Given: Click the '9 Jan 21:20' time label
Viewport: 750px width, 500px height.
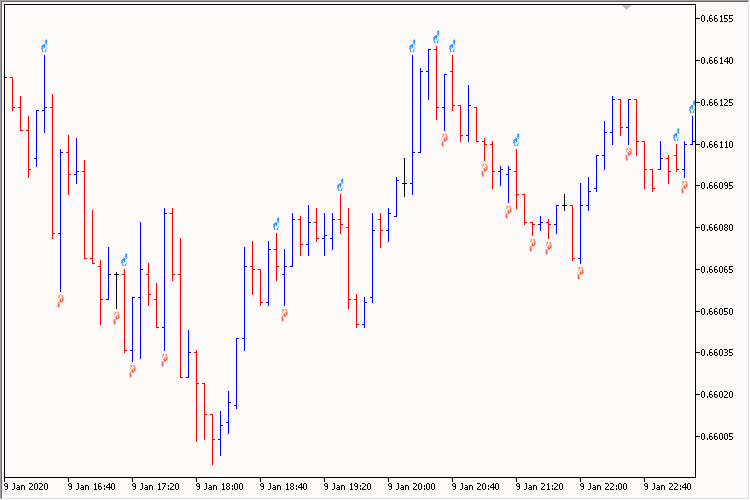Looking at the screenshot, I should 540,487.
